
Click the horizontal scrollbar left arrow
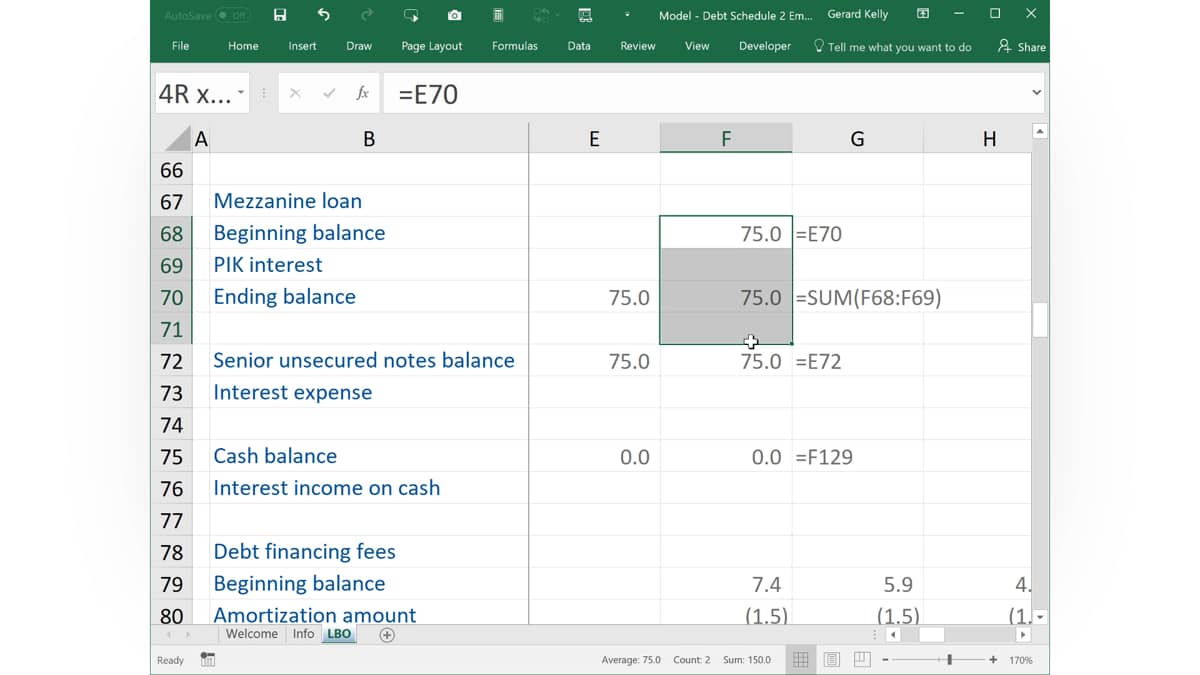[x=894, y=635]
